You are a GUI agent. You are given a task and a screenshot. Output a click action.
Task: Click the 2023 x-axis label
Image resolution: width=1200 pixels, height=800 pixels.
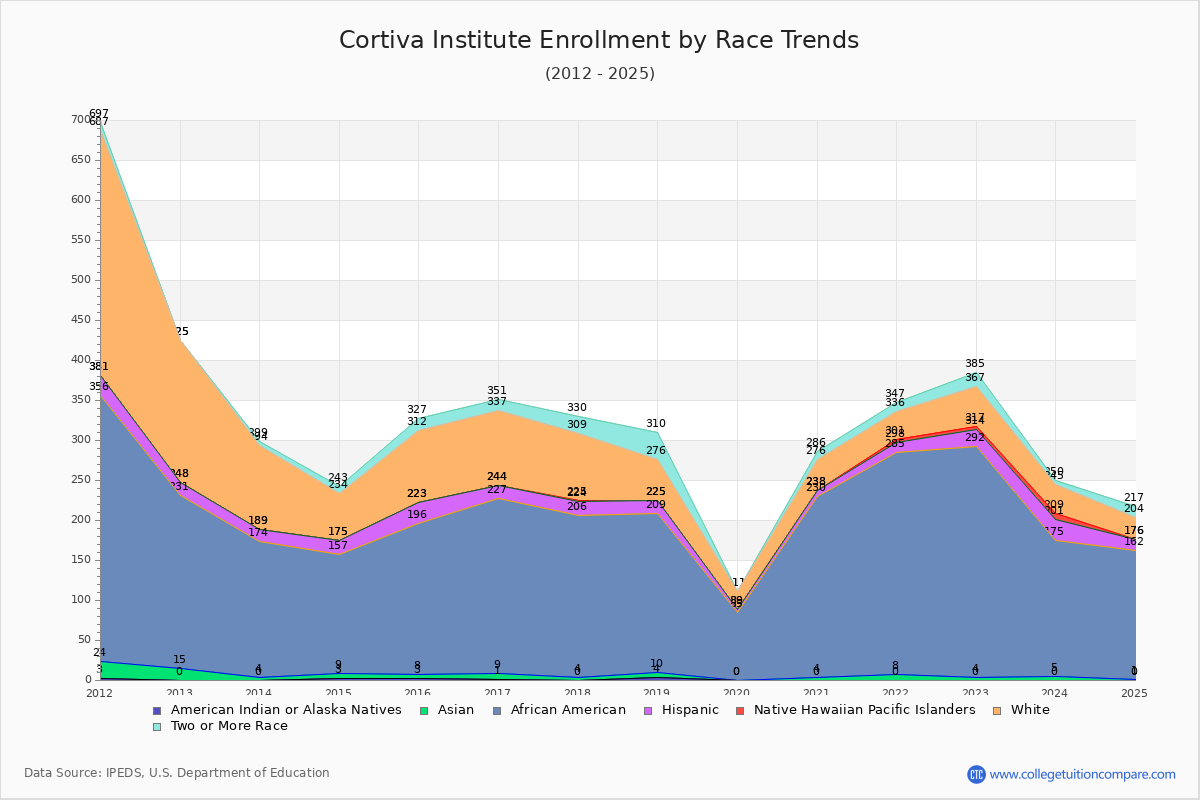[976, 693]
